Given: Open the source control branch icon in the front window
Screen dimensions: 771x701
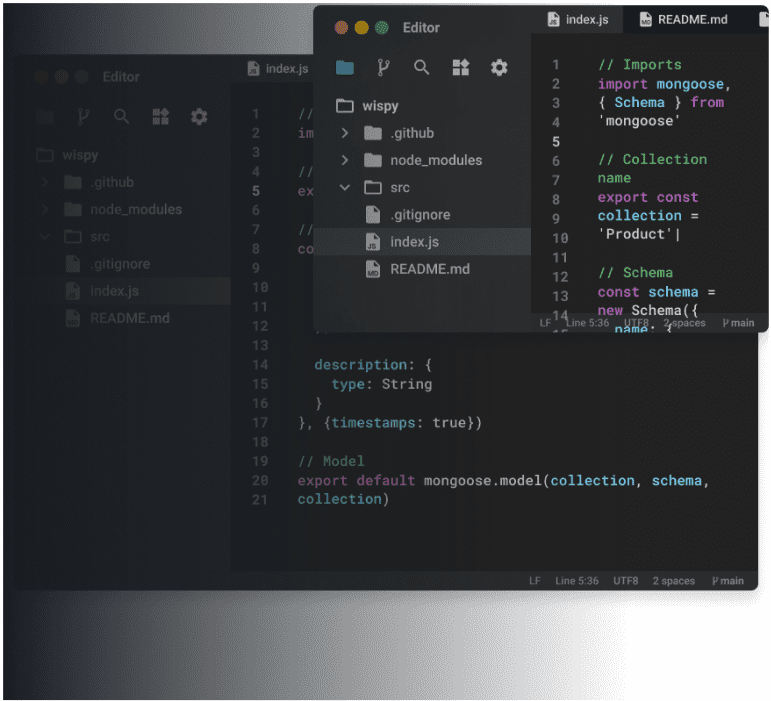Looking at the screenshot, I should [383, 68].
